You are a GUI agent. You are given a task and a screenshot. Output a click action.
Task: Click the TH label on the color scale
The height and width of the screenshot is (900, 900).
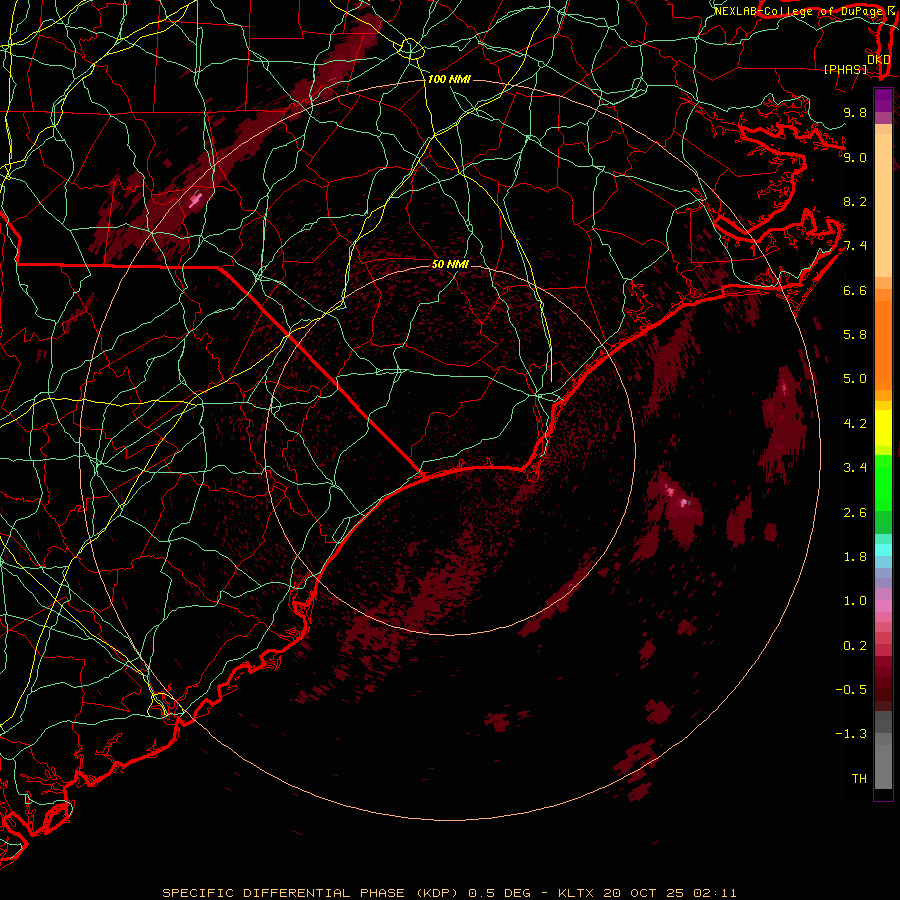[859, 779]
